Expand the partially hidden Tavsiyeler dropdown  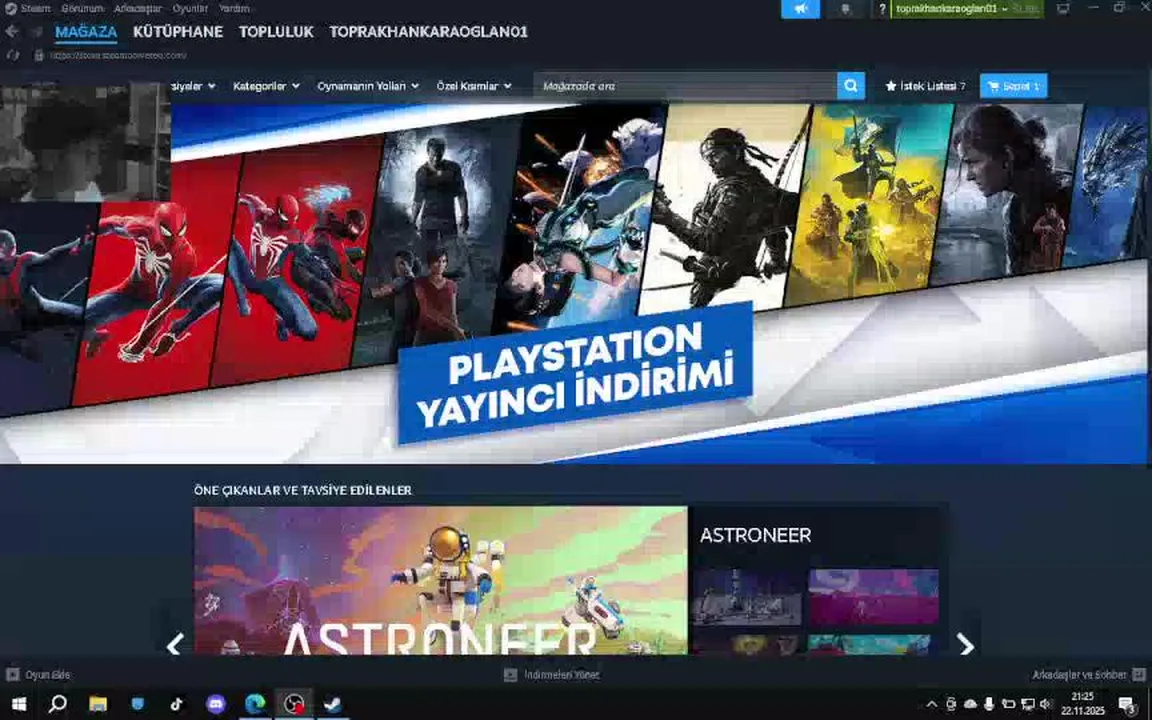(194, 86)
